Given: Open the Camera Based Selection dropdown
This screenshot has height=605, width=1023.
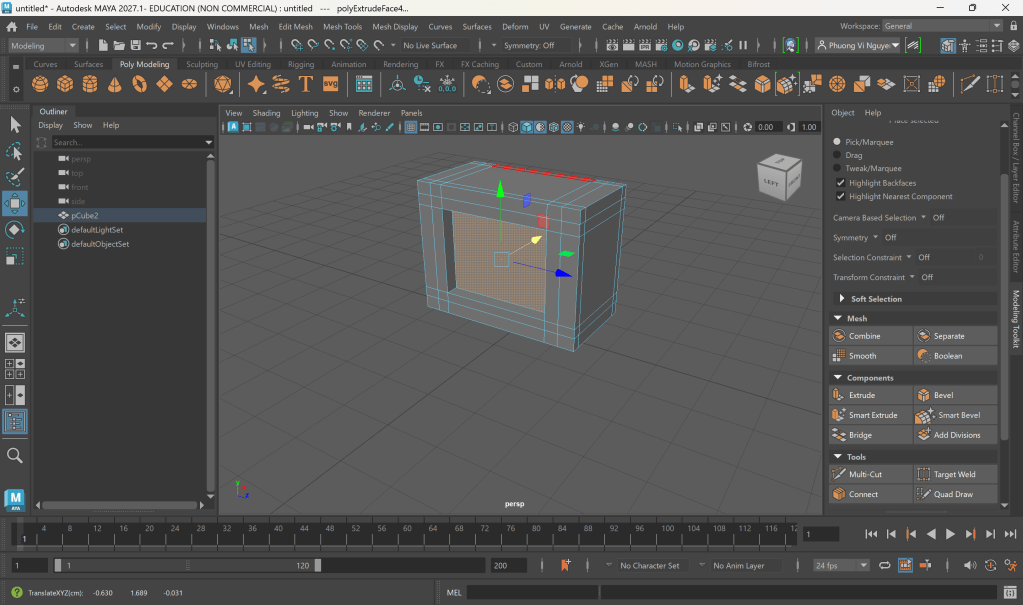Looking at the screenshot, I should [x=924, y=217].
